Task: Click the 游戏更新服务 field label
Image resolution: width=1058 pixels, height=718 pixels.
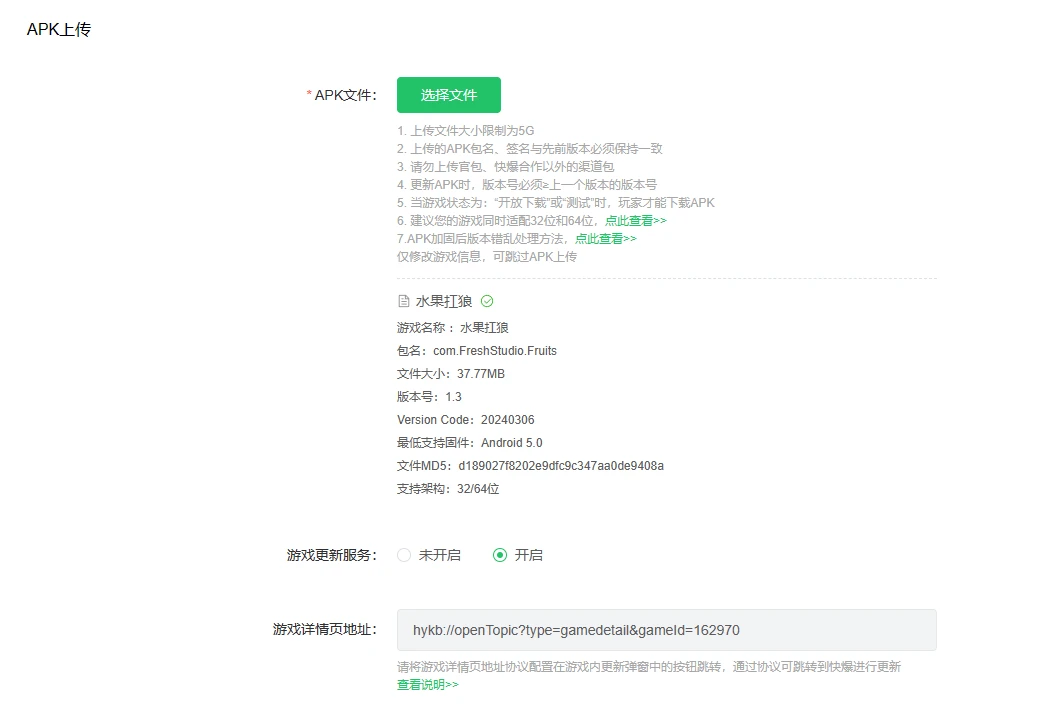Action: click(332, 555)
